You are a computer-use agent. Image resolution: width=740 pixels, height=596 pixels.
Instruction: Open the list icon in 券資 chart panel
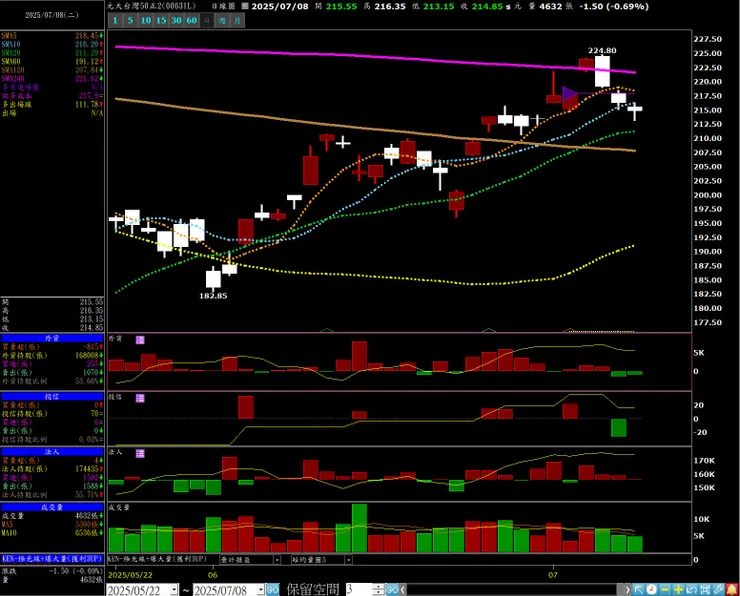pyautogui.click(x=140, y=340)
